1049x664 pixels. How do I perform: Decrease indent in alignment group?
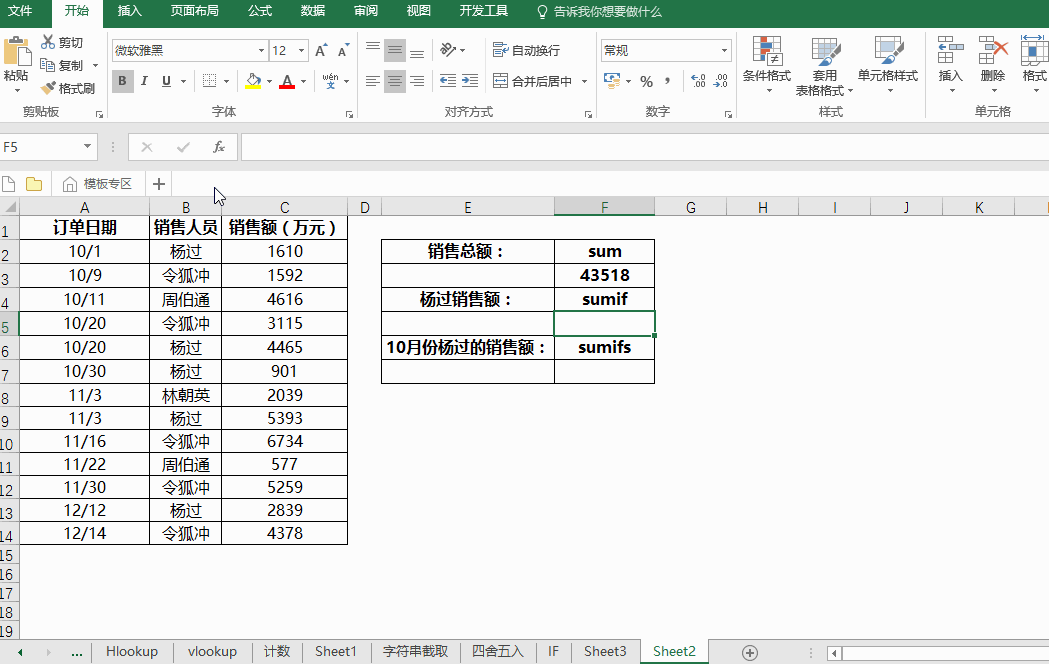point(448,81)
